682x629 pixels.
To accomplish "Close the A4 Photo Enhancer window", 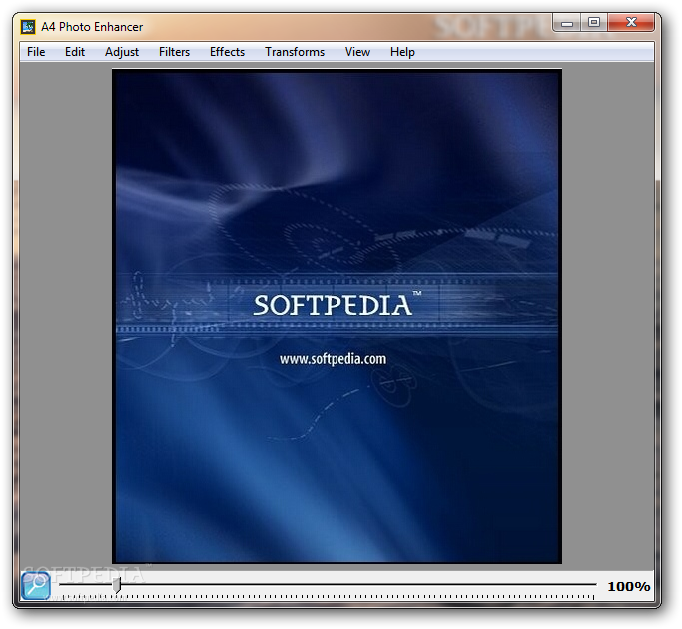I will pos(631,23).
